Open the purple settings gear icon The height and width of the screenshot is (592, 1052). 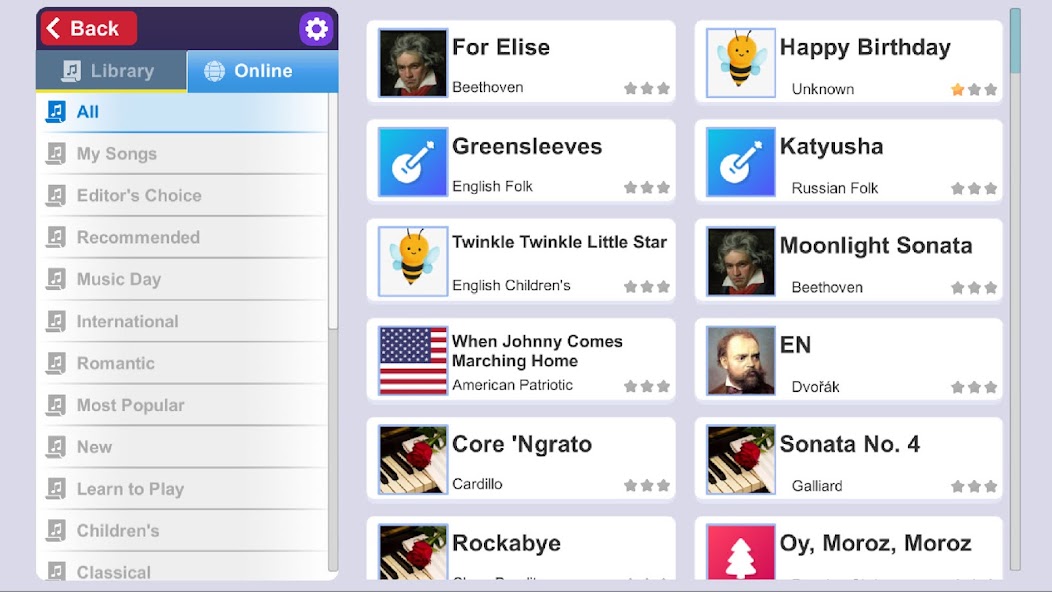[316, 29]
